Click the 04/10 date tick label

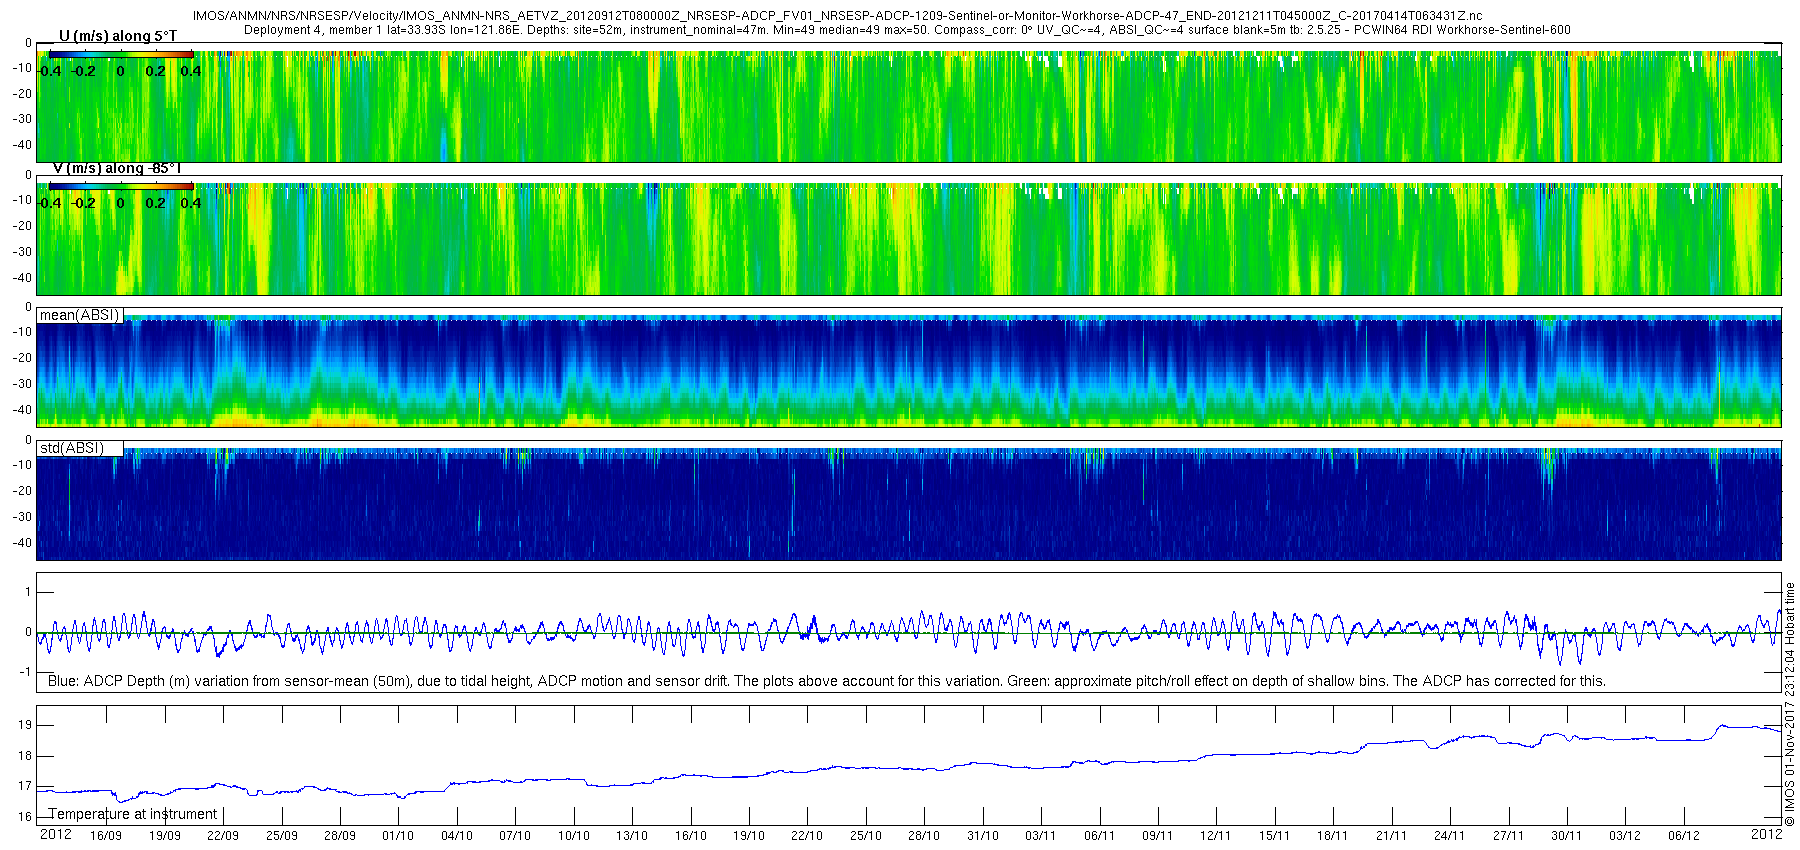pos(457,836)
